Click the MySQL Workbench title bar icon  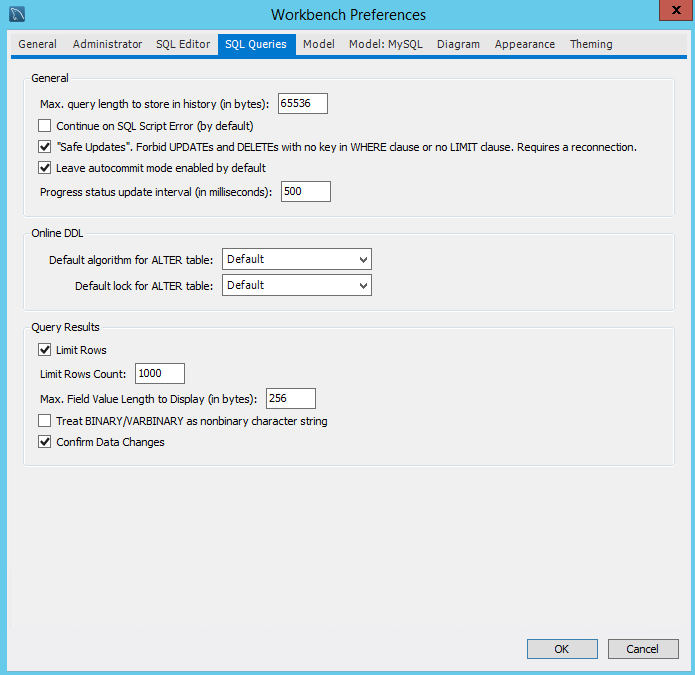[x=16, y=15]
